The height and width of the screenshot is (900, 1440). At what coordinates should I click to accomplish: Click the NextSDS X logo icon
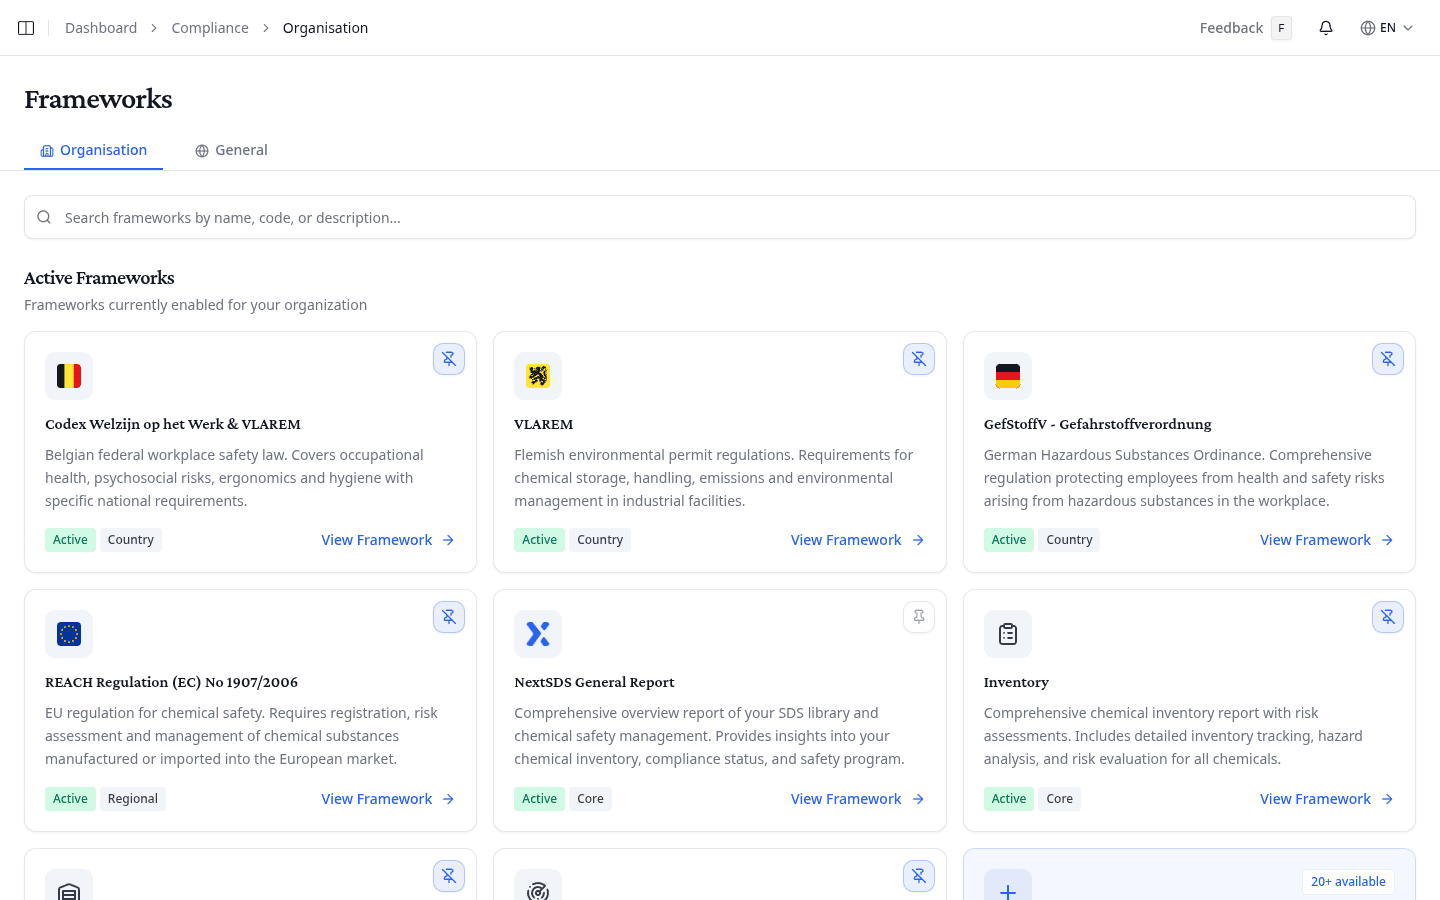[538, 634]
